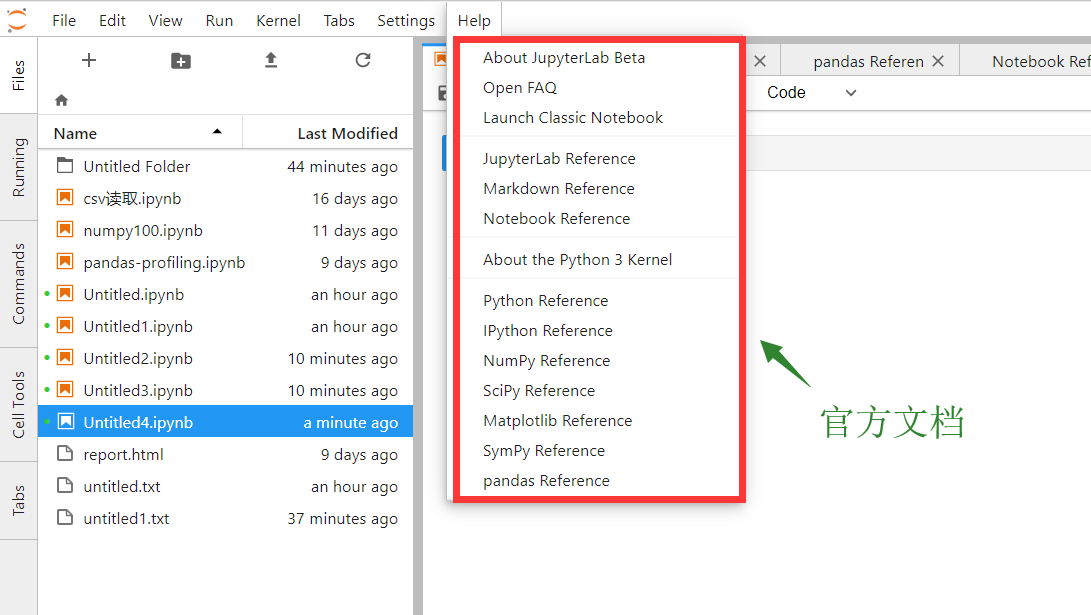This screenshot has height=615, width=1091.
Task: Click the New Launcher plus icon
Action: [89, 61]
